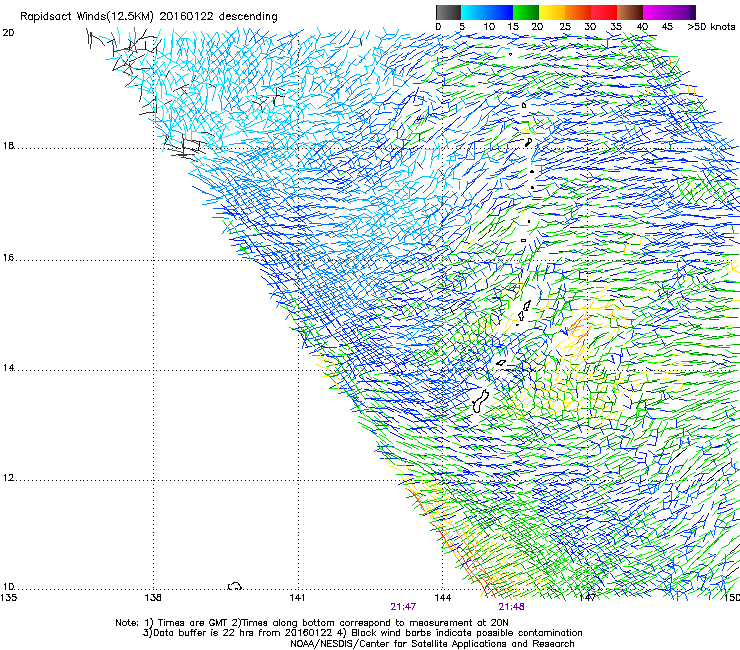Click the legend scale label '0'
740x650 pixels.
click(x=438, y=27)
